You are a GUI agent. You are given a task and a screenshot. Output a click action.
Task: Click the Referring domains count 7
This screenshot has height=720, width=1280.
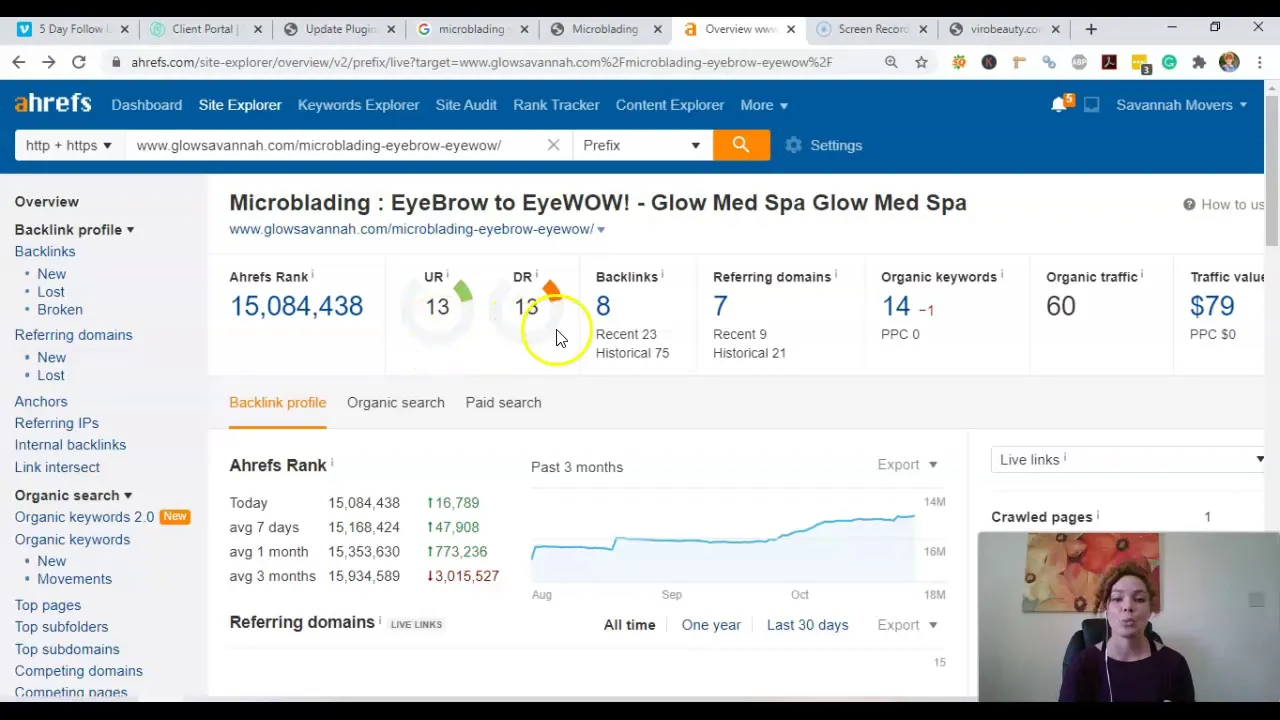click(x=720, y=306)
